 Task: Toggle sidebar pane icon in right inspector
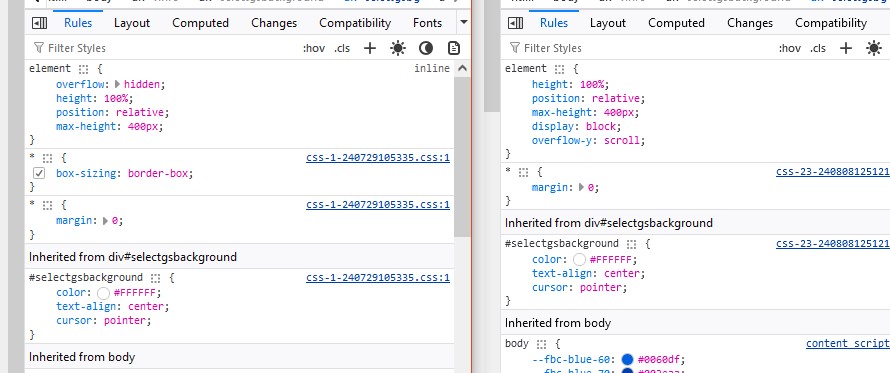[515, 23]
